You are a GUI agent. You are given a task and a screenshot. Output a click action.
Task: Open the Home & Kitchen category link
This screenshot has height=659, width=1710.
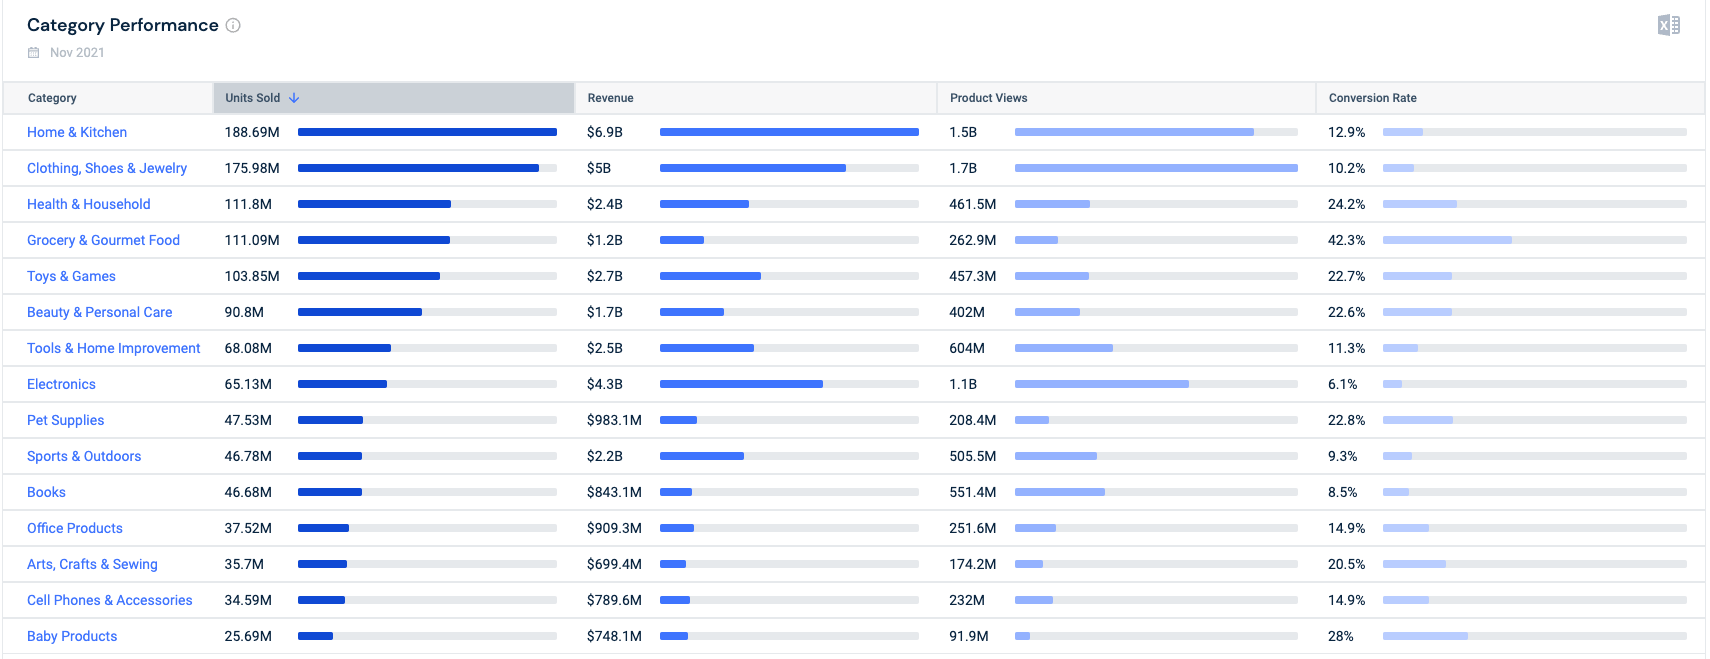point(77,132)
